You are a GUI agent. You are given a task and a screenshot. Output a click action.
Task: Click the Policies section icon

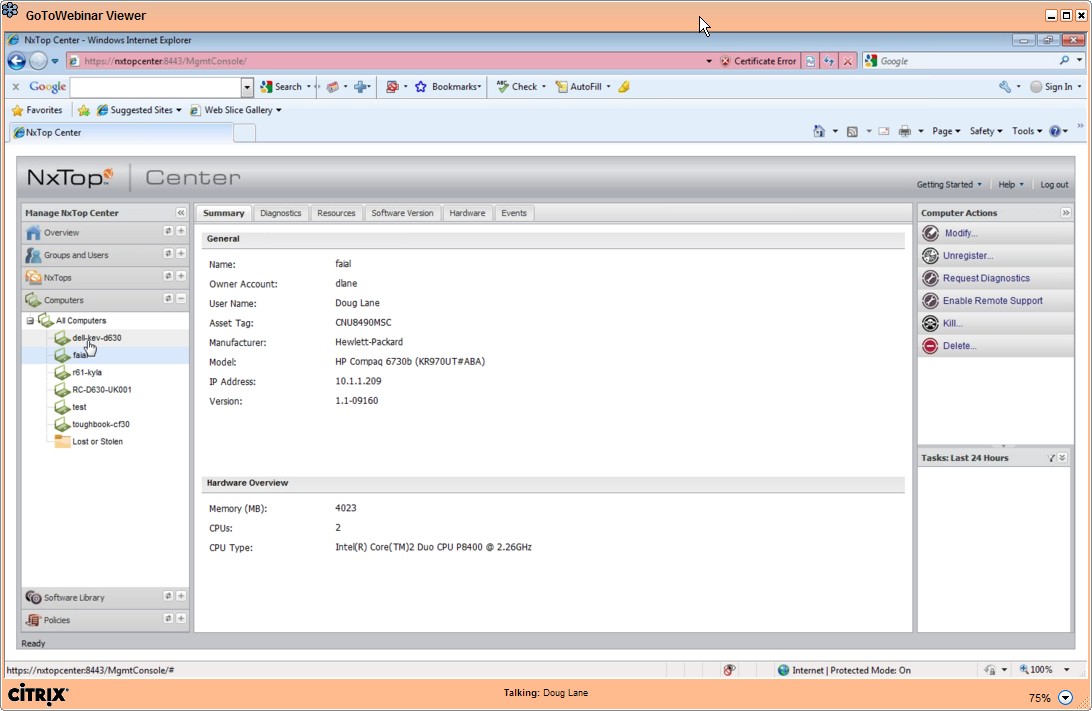coord(33,619)
